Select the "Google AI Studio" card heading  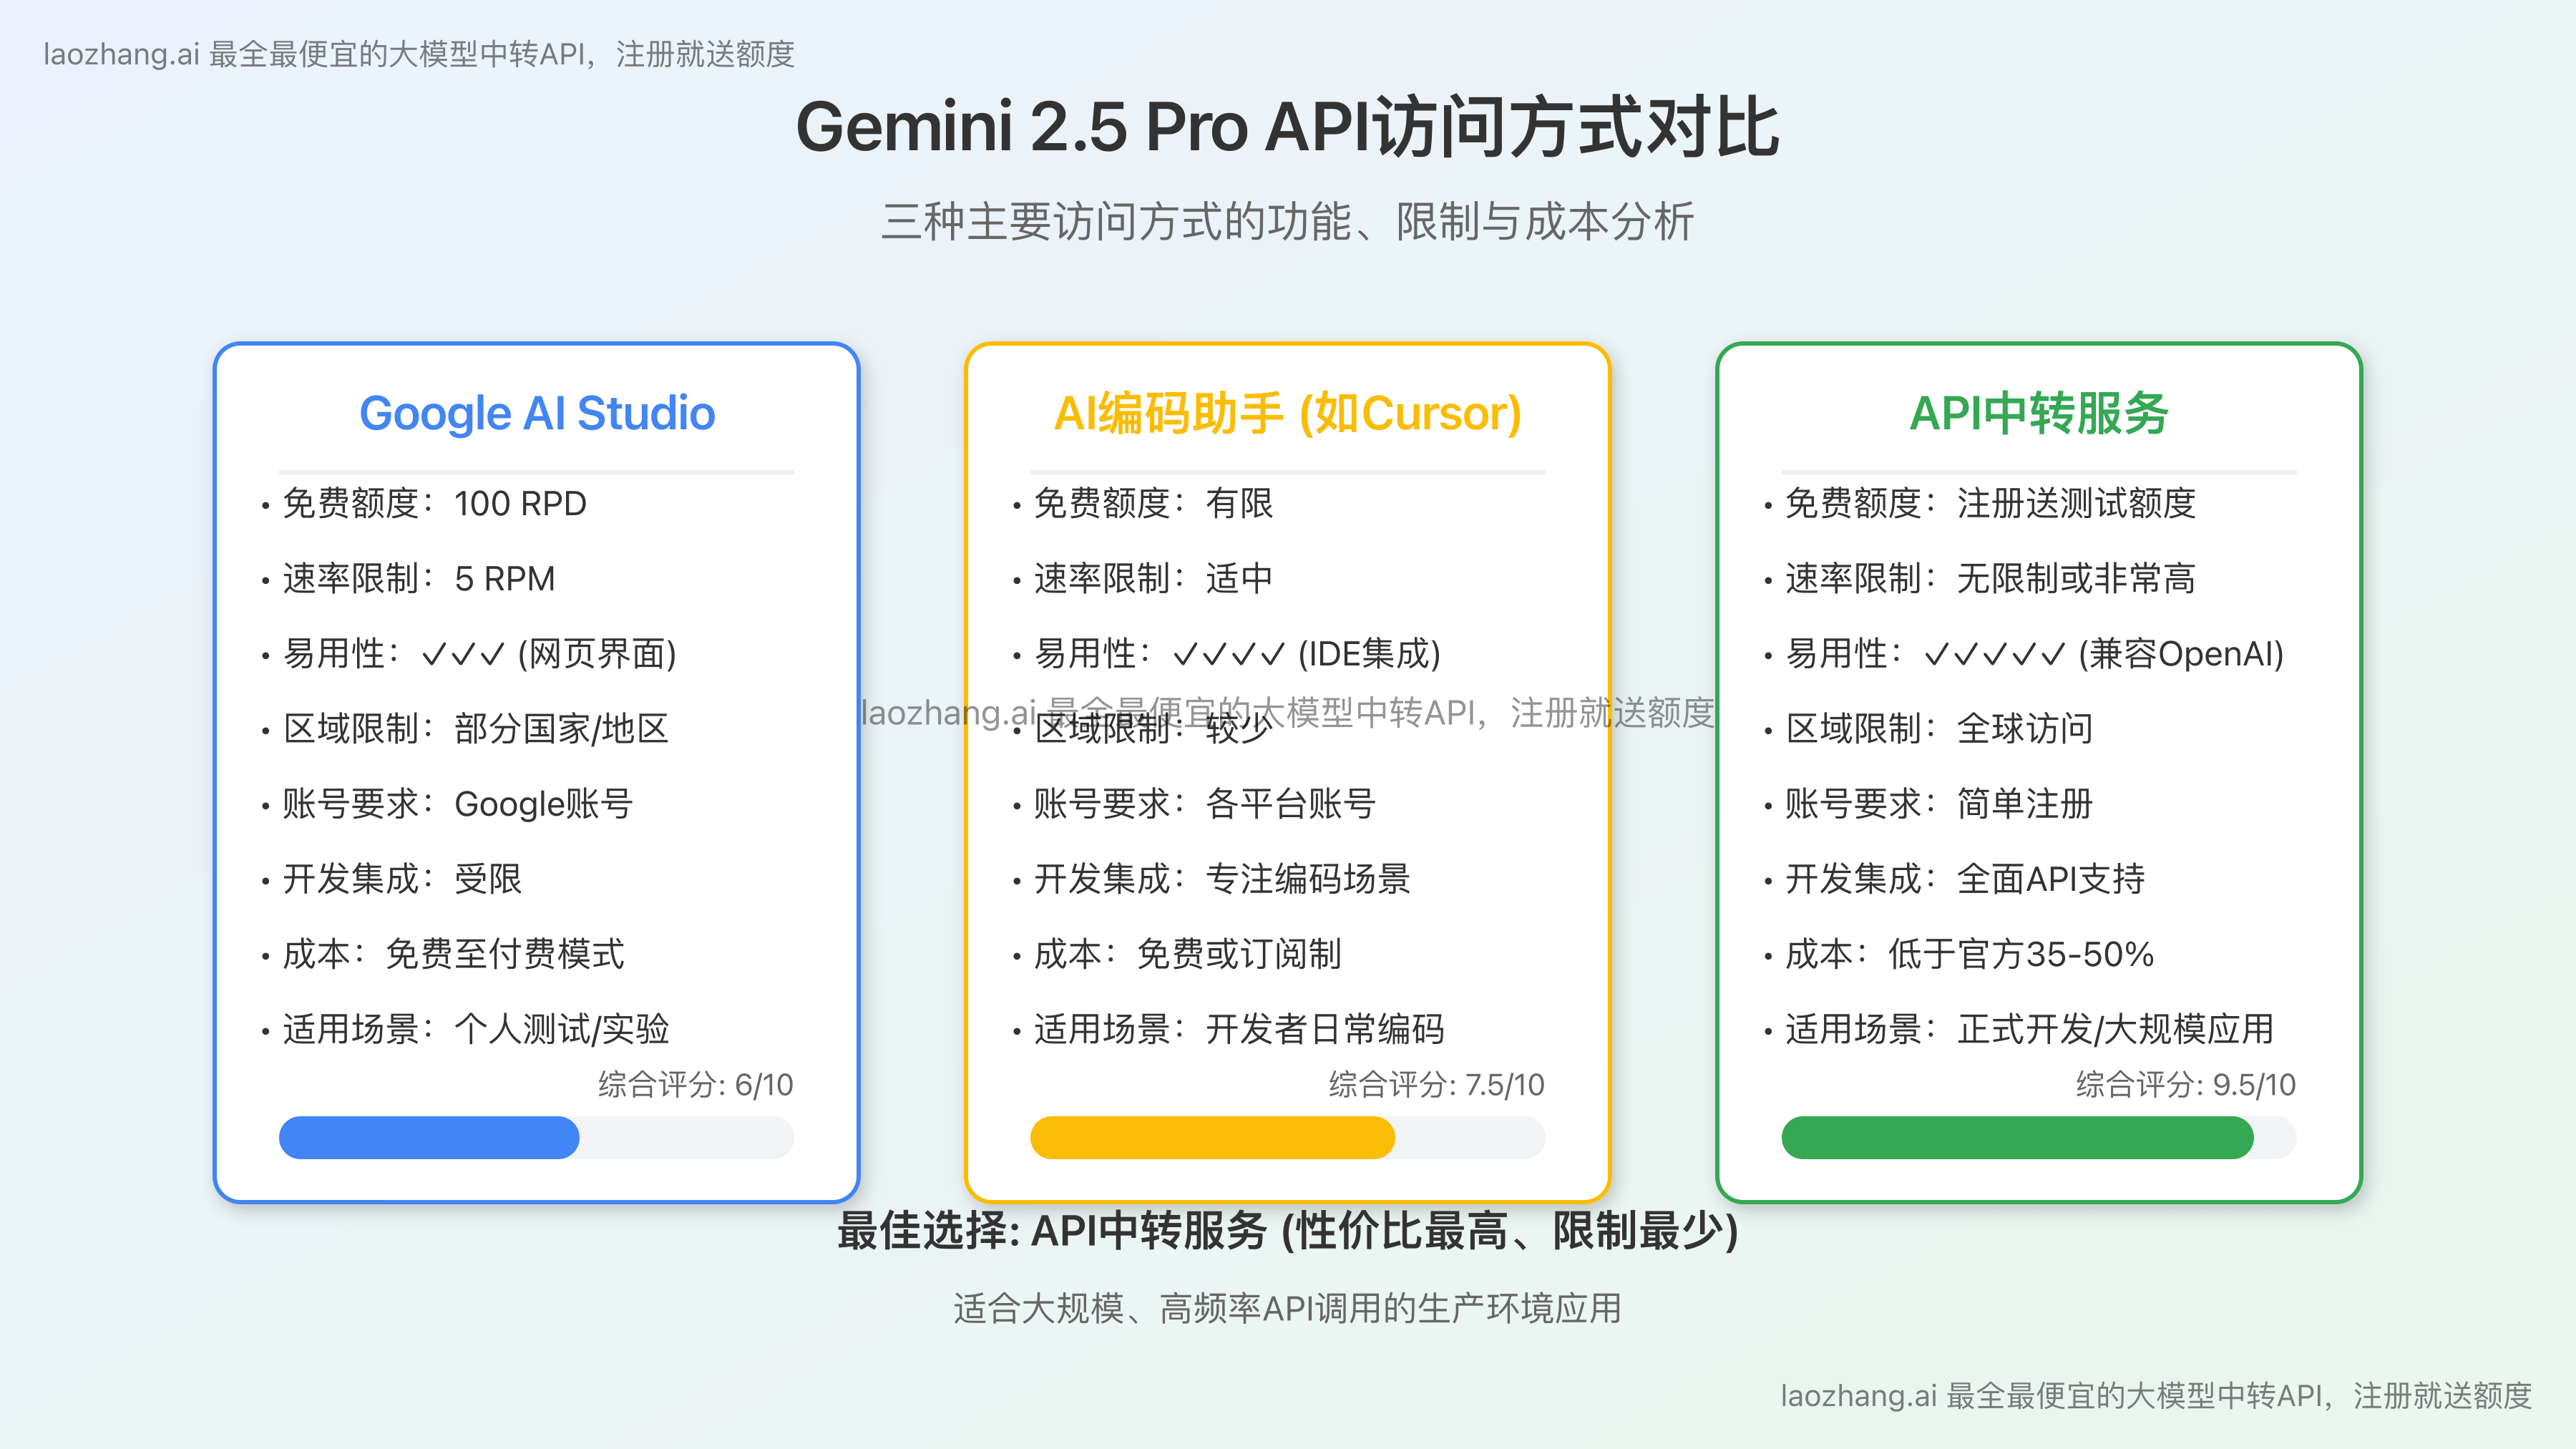(x=537, y=413)
